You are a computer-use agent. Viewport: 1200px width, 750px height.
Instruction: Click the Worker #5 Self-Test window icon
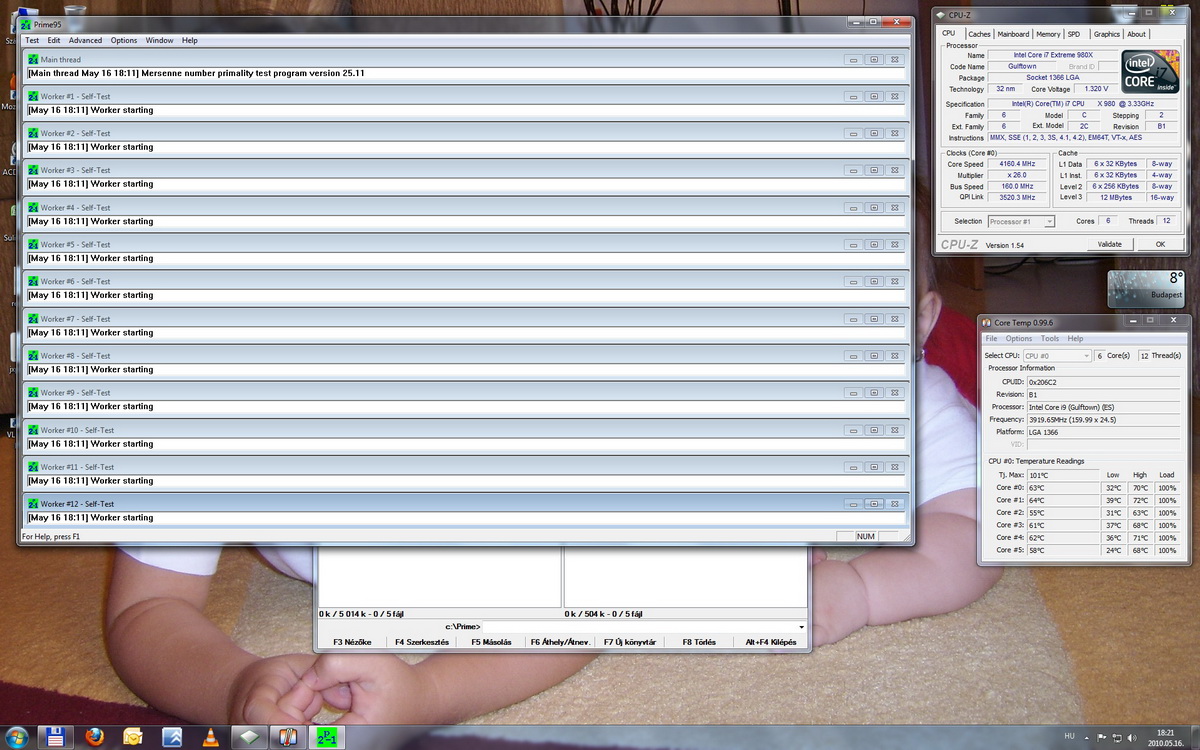pos(33,245)
